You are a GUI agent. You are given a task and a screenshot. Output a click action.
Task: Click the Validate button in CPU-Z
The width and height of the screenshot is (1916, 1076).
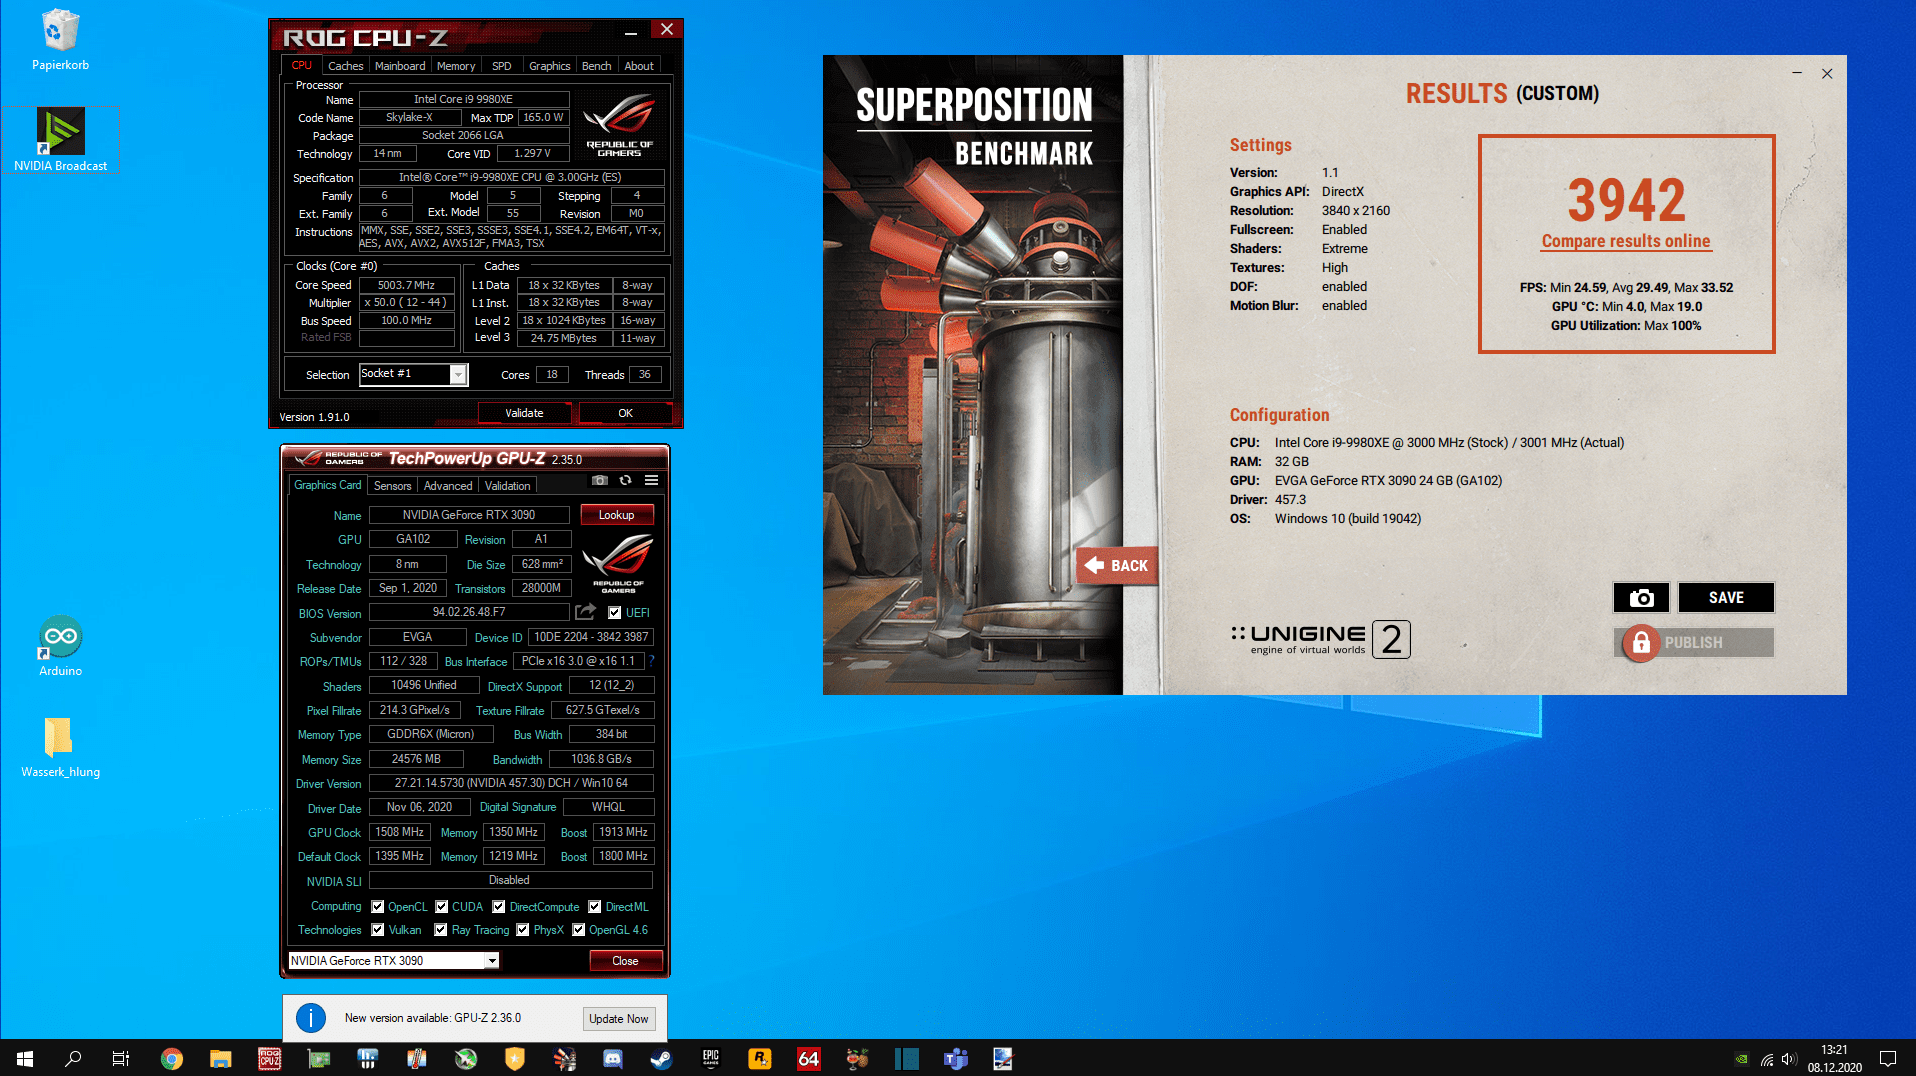coord(524,413)
